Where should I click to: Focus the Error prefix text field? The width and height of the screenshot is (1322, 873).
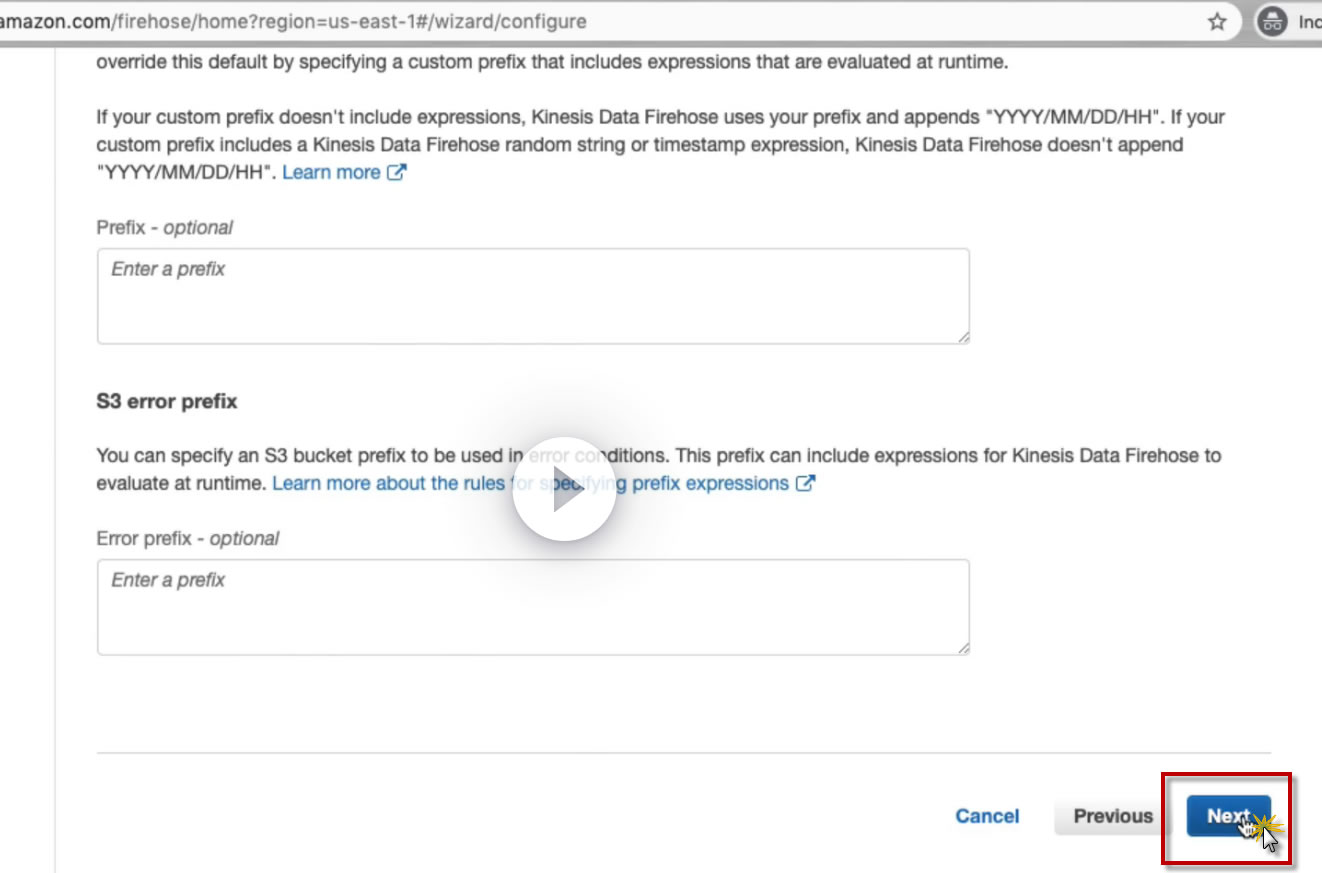[x=533, y=607]
